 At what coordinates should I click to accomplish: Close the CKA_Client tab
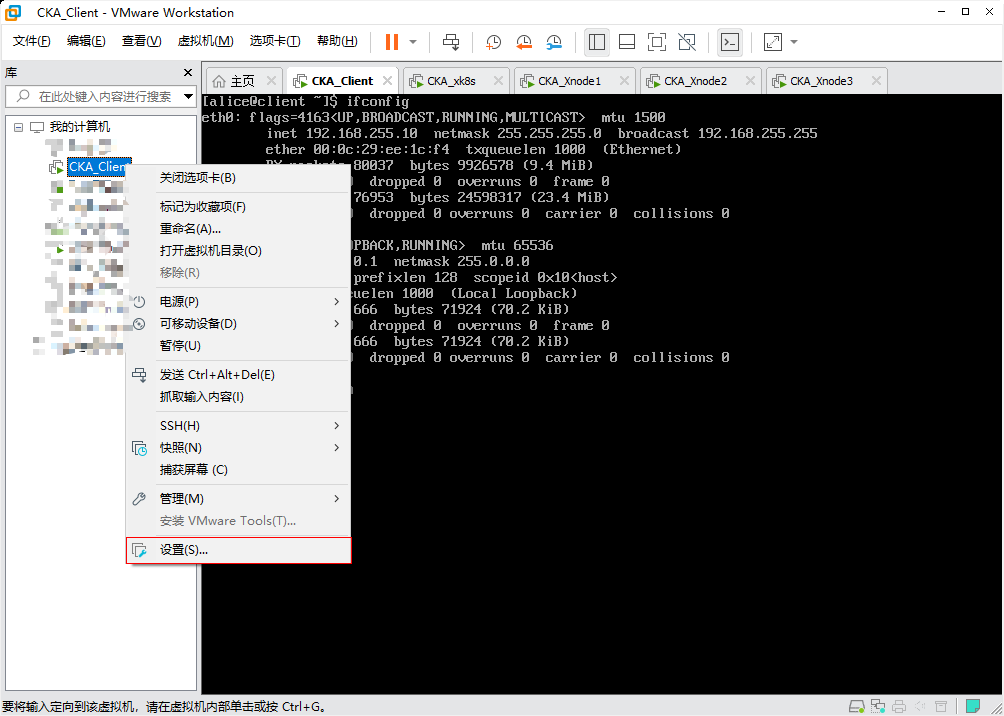click(x=387, y=81)
